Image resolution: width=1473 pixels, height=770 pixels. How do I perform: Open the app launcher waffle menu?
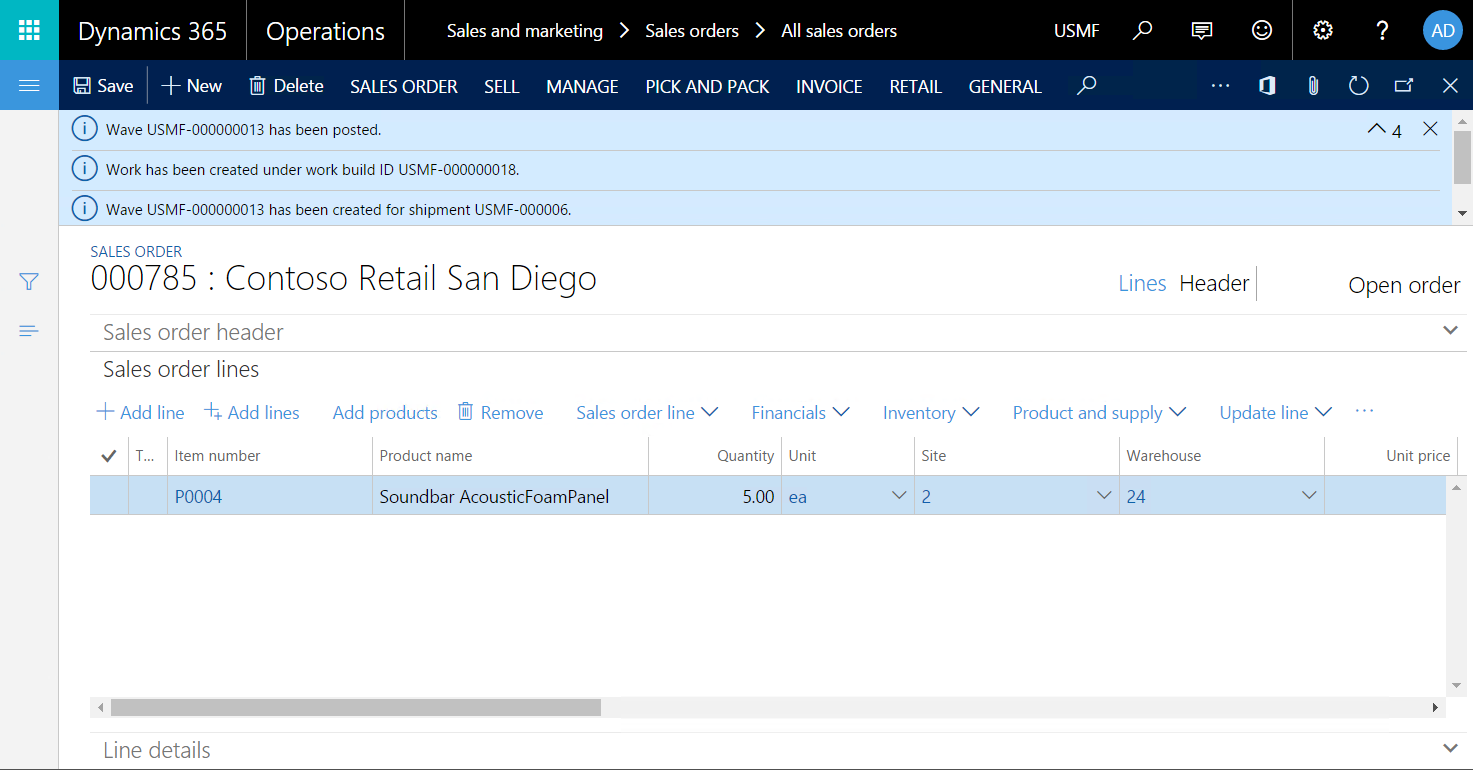29,30
